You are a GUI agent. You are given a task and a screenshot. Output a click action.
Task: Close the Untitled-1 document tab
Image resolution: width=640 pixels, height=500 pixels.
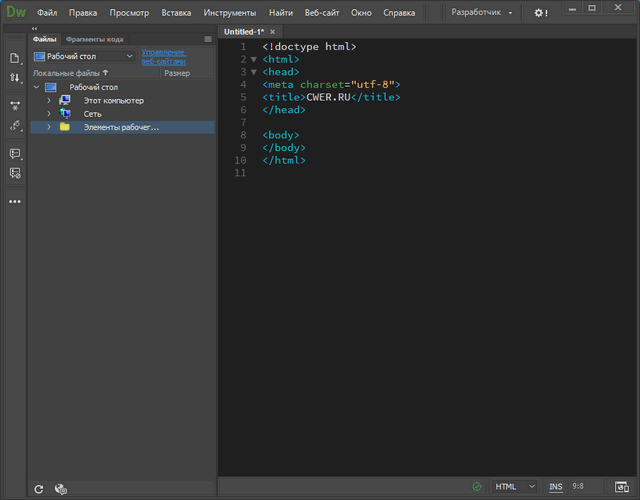click(x=272, y=32)
